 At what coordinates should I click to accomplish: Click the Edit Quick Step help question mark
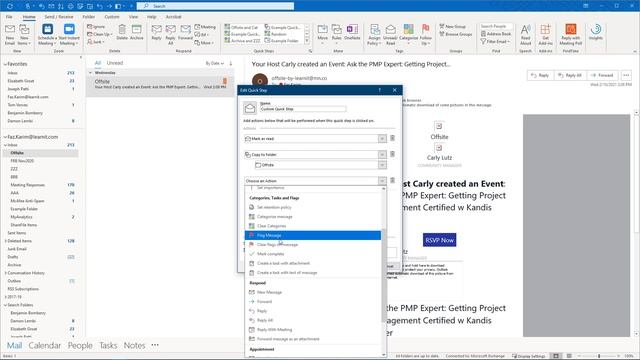[x=380, y=90]
